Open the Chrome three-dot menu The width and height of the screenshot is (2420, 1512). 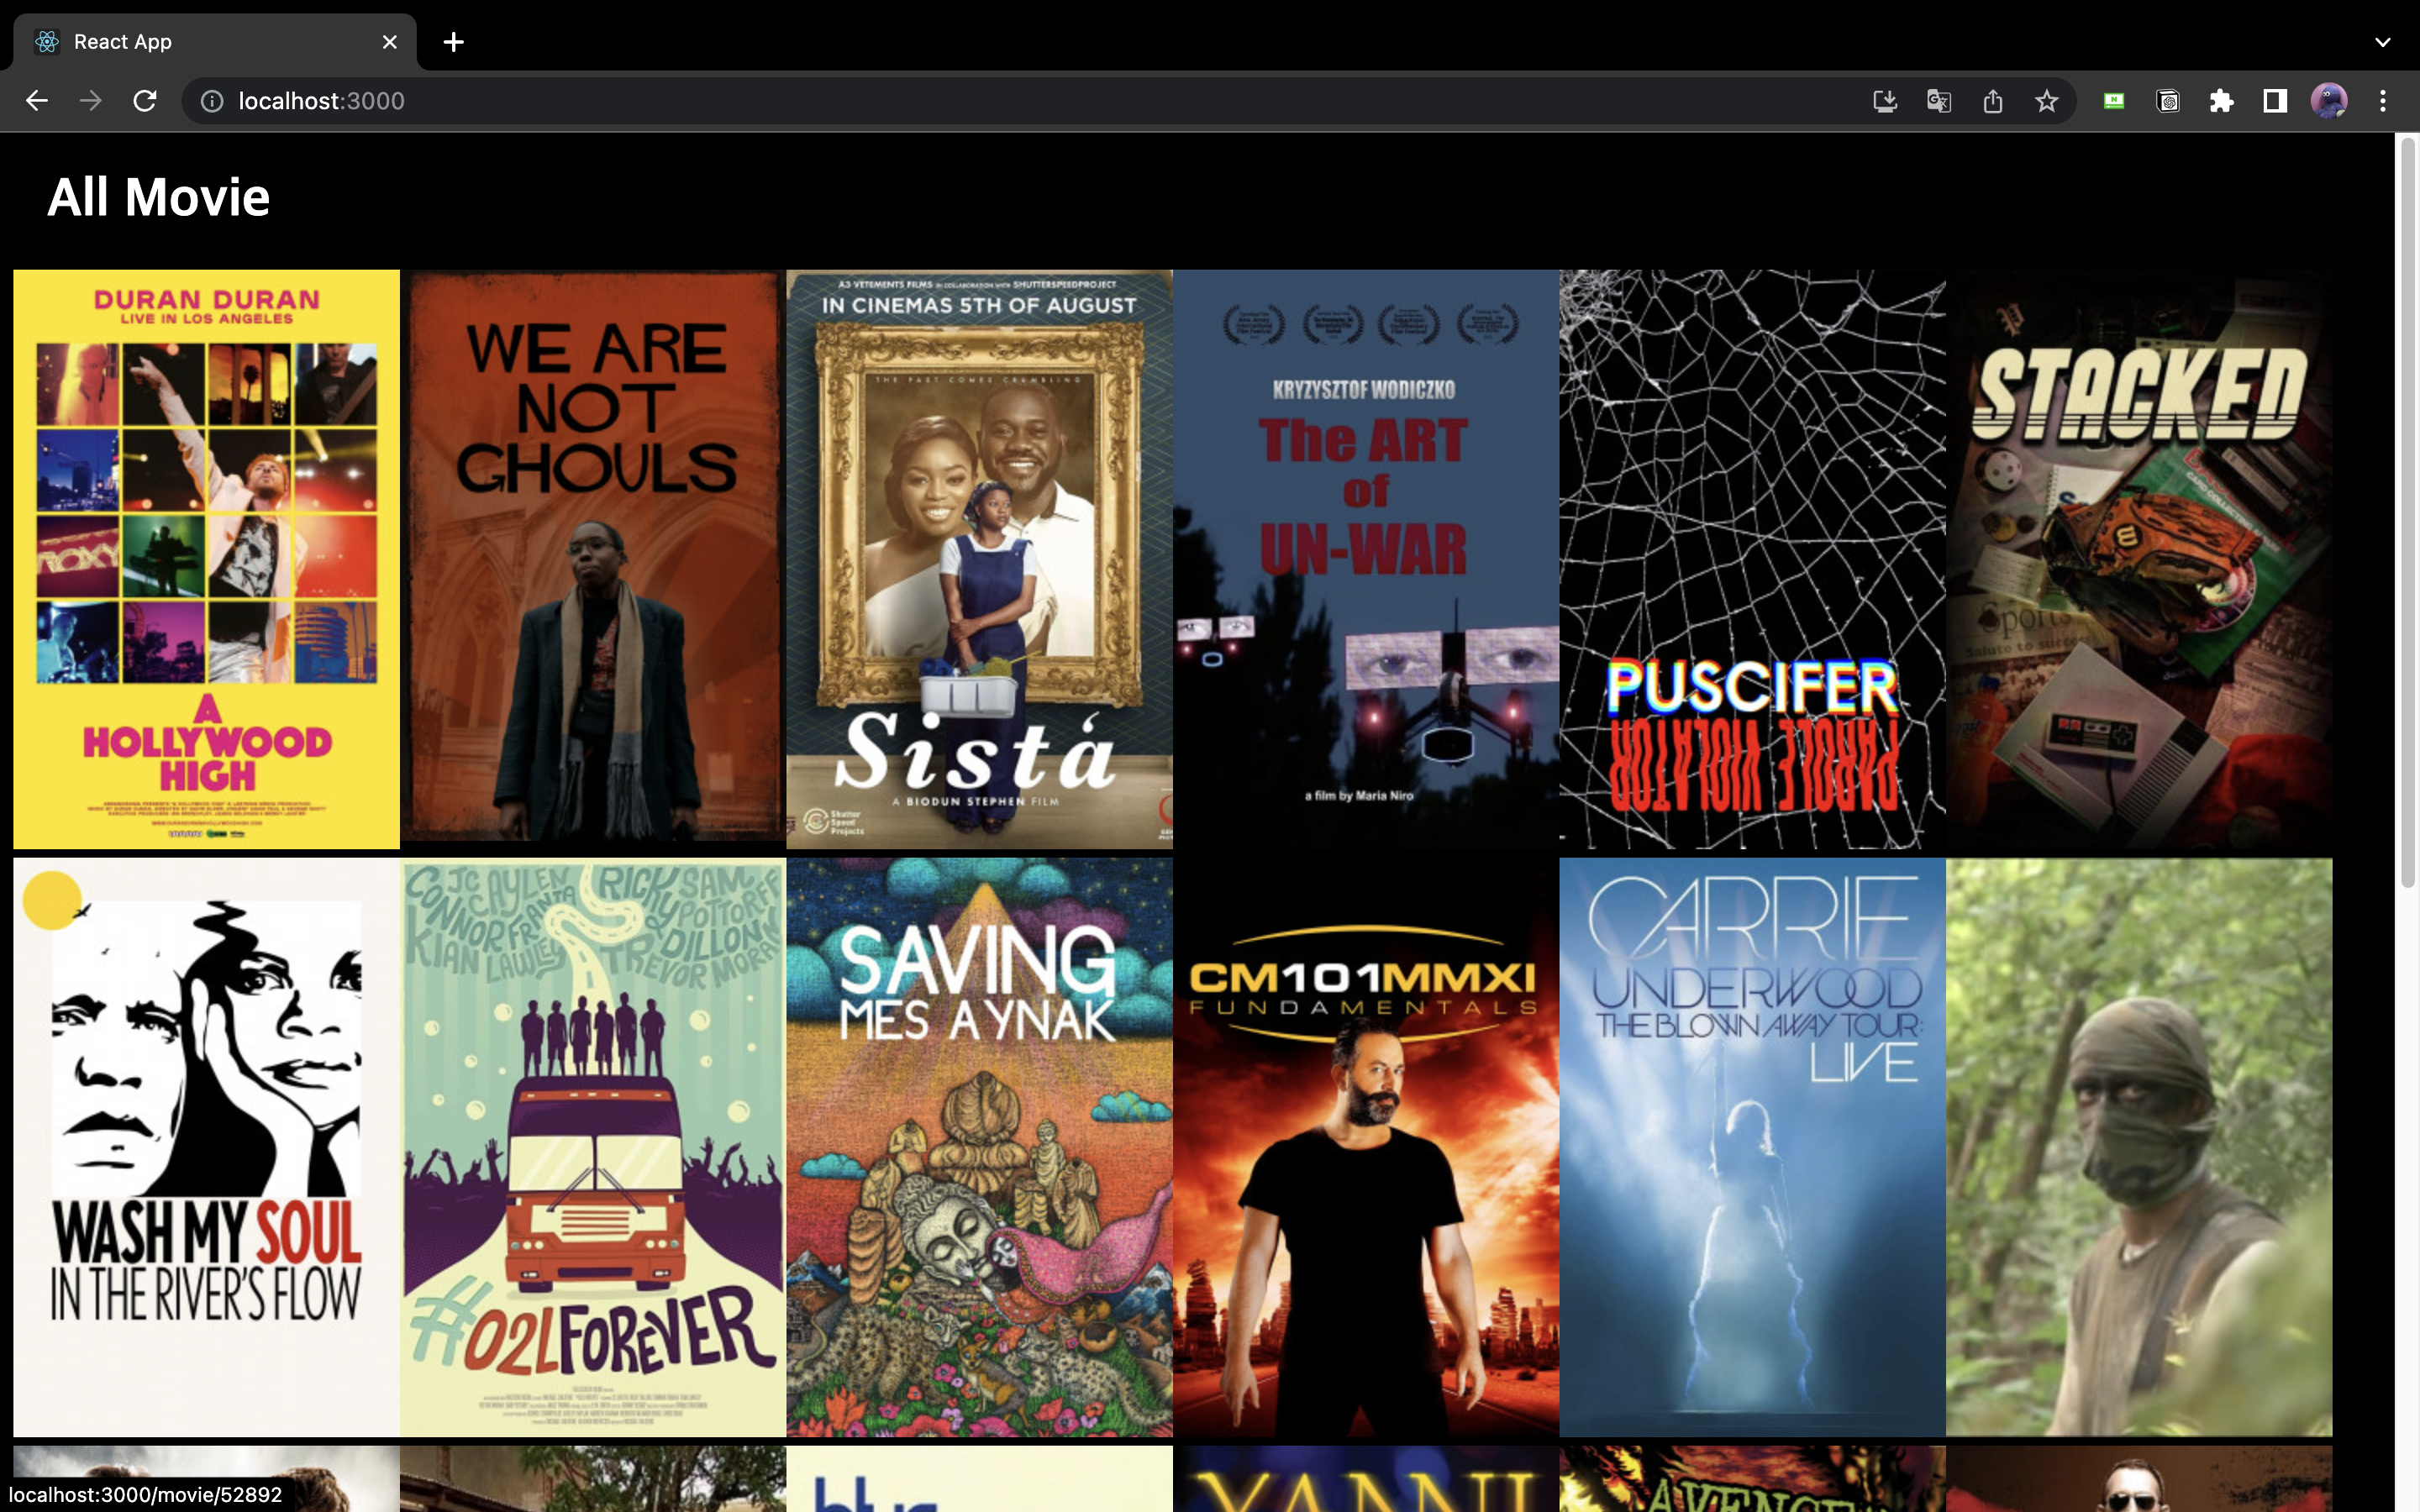2383,101
